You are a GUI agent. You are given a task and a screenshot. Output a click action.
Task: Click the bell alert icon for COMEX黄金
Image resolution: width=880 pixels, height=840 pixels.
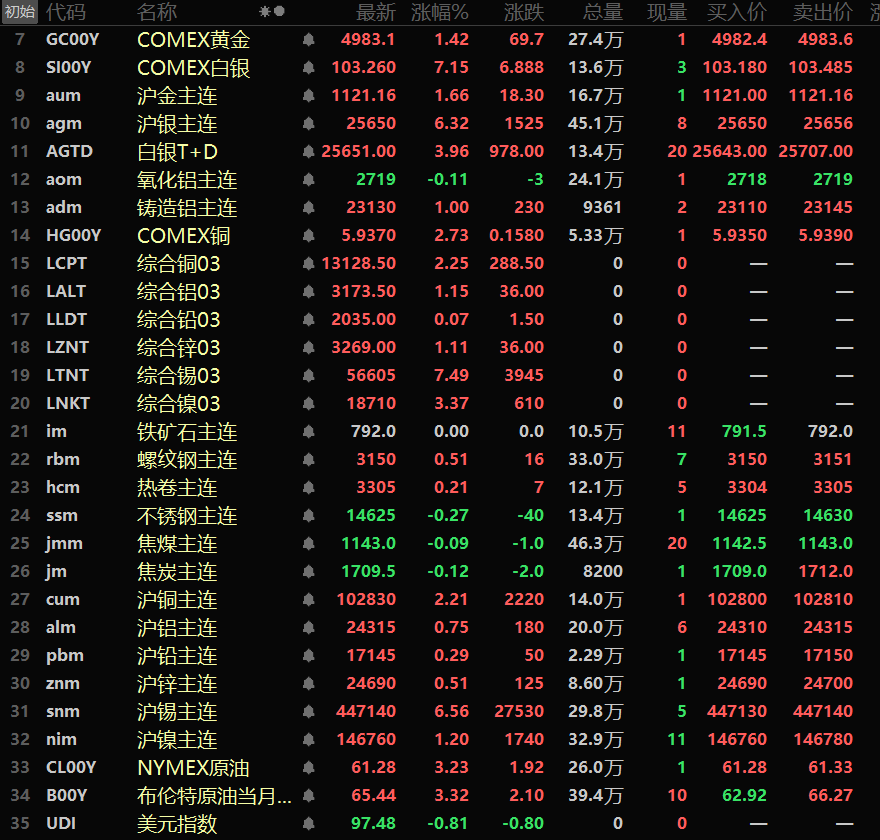click(308, 40)
